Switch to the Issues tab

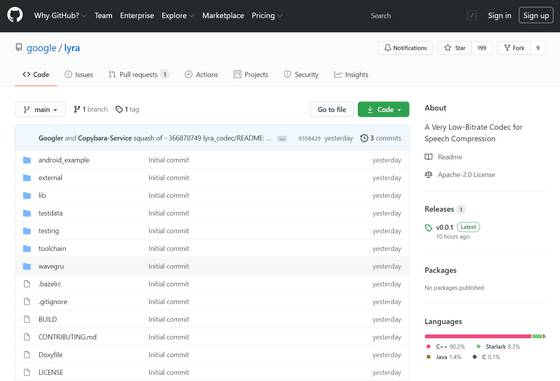tap(79, 75)
